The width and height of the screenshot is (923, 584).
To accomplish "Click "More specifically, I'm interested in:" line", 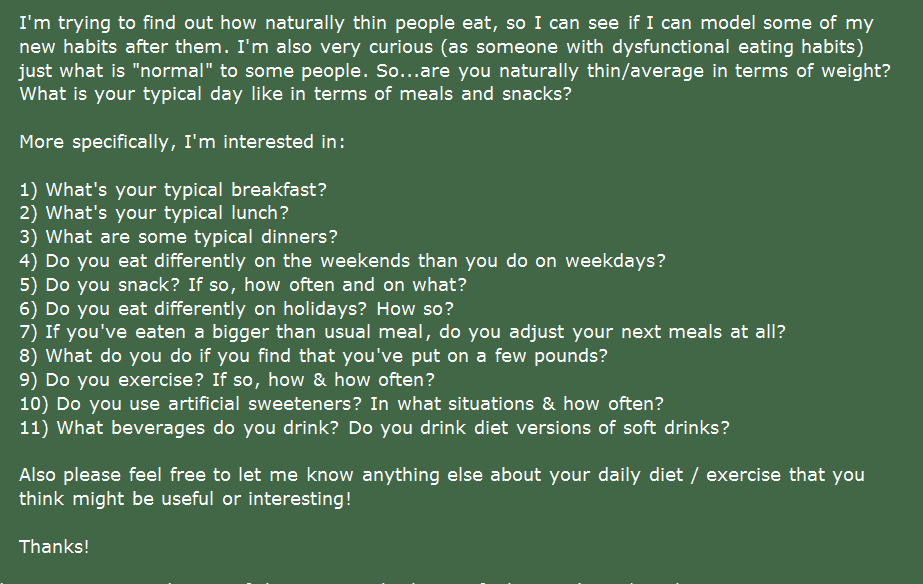I will [x=182, y=142].
